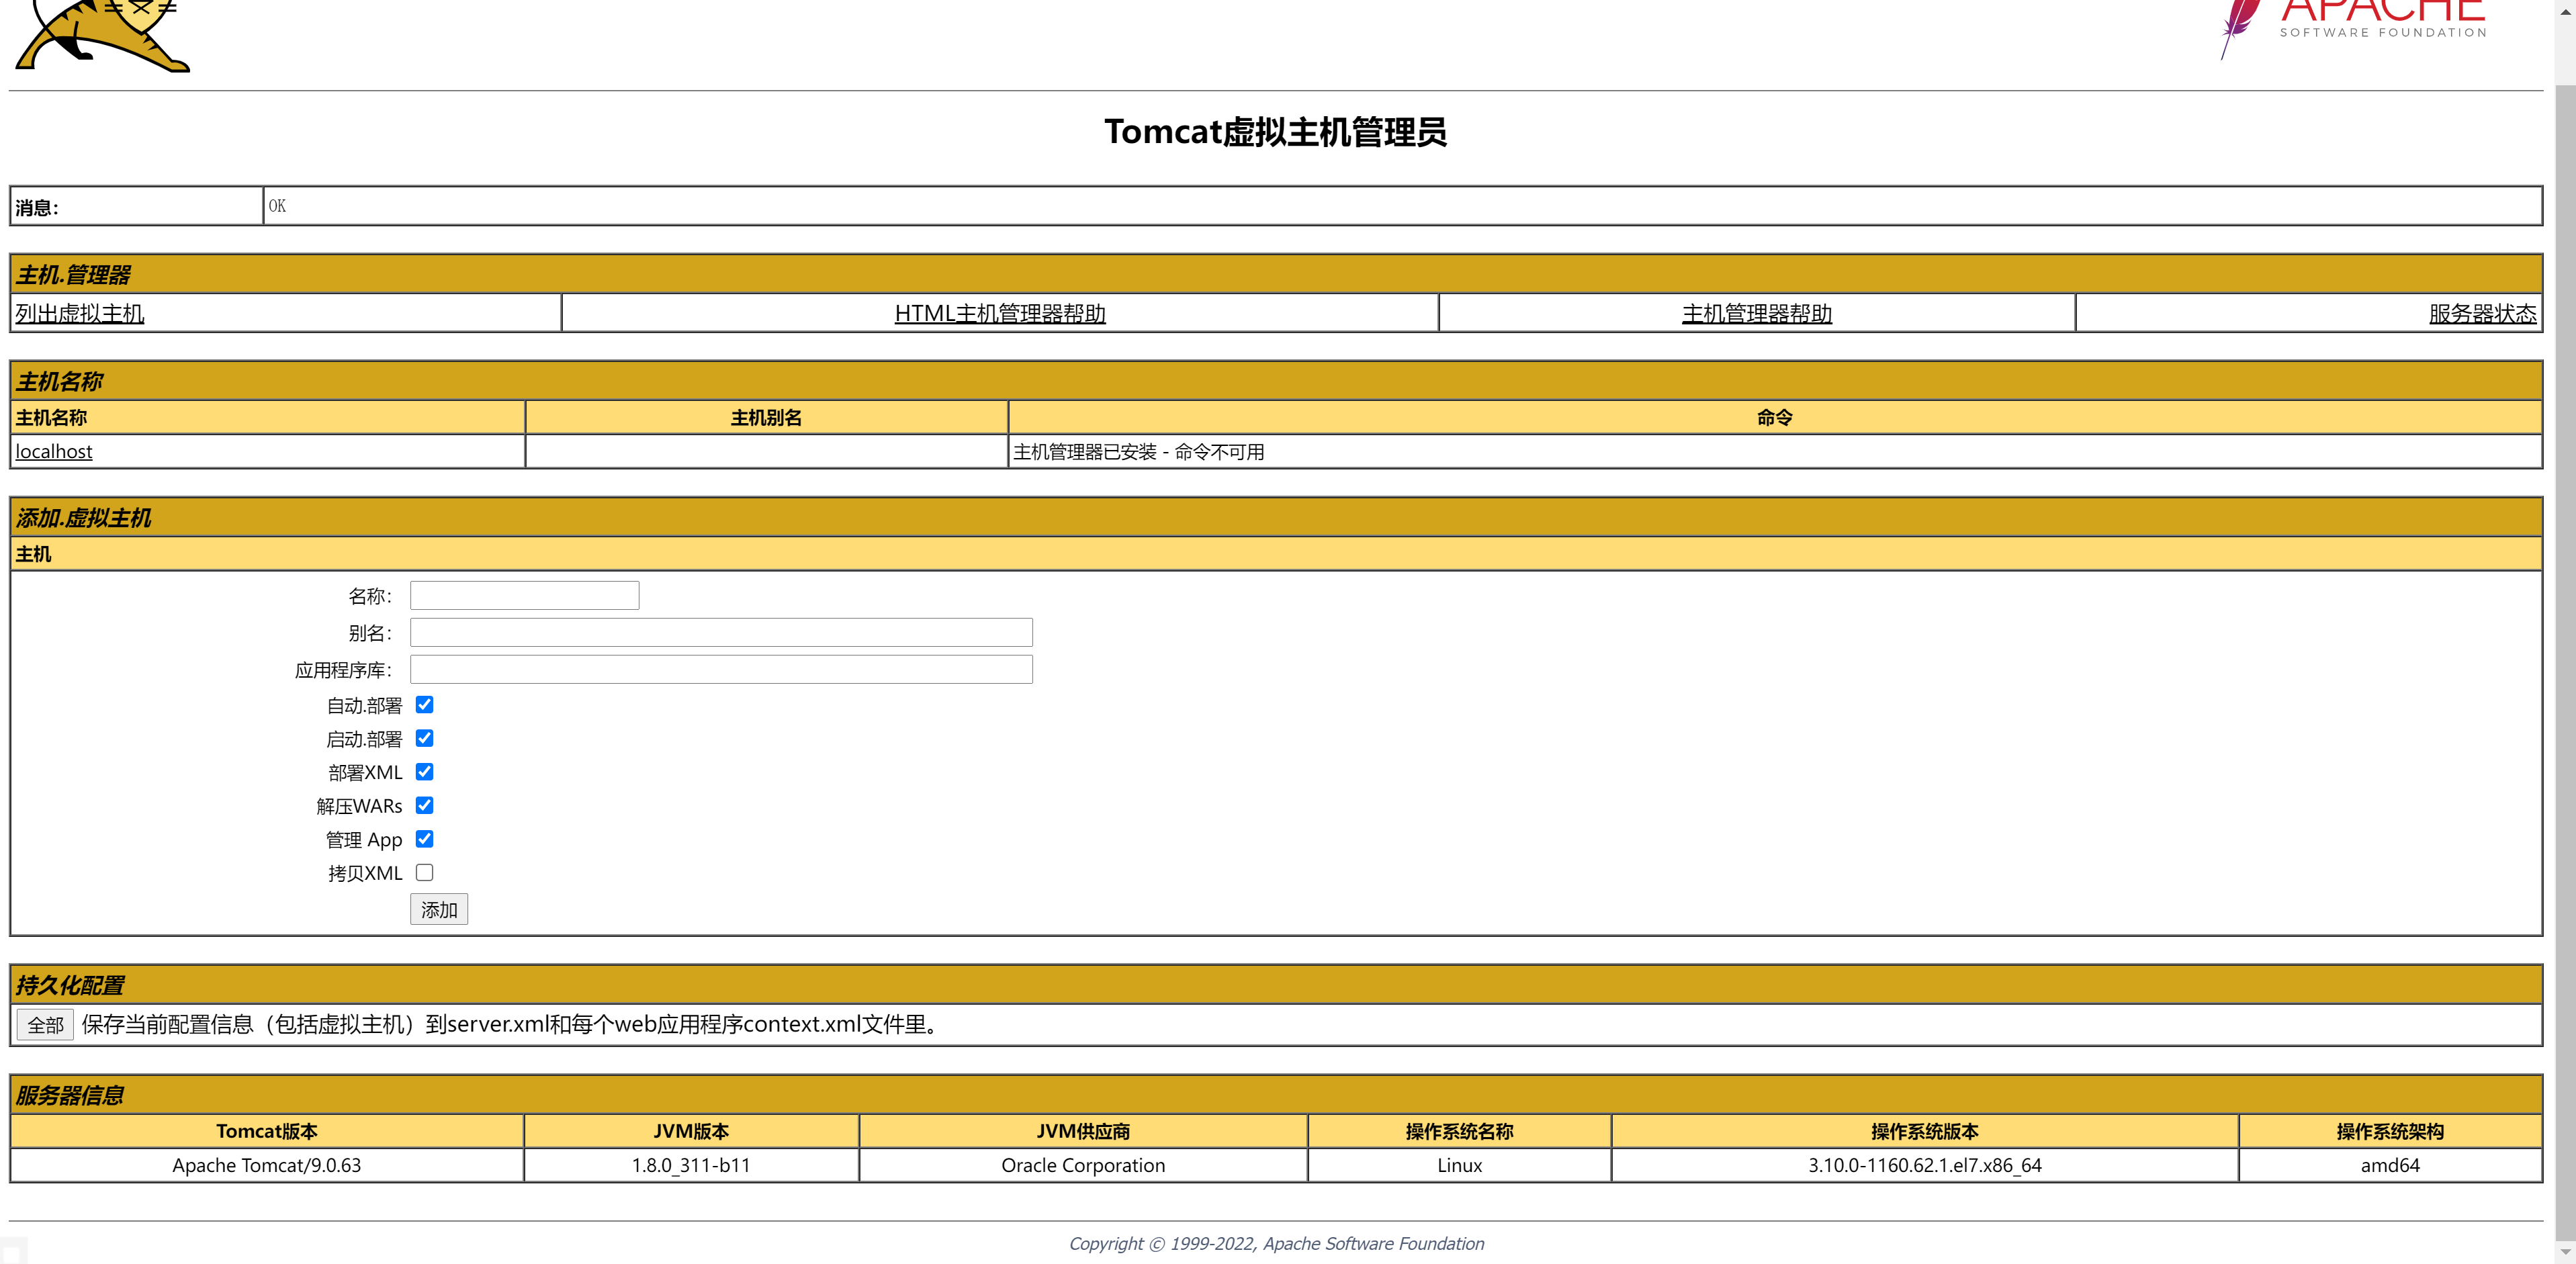Image resolution: width=2576 pixels, height=1264 pixels.
Task: Click the 主机.管理器 section header
Action: [x=1276, y=274]
